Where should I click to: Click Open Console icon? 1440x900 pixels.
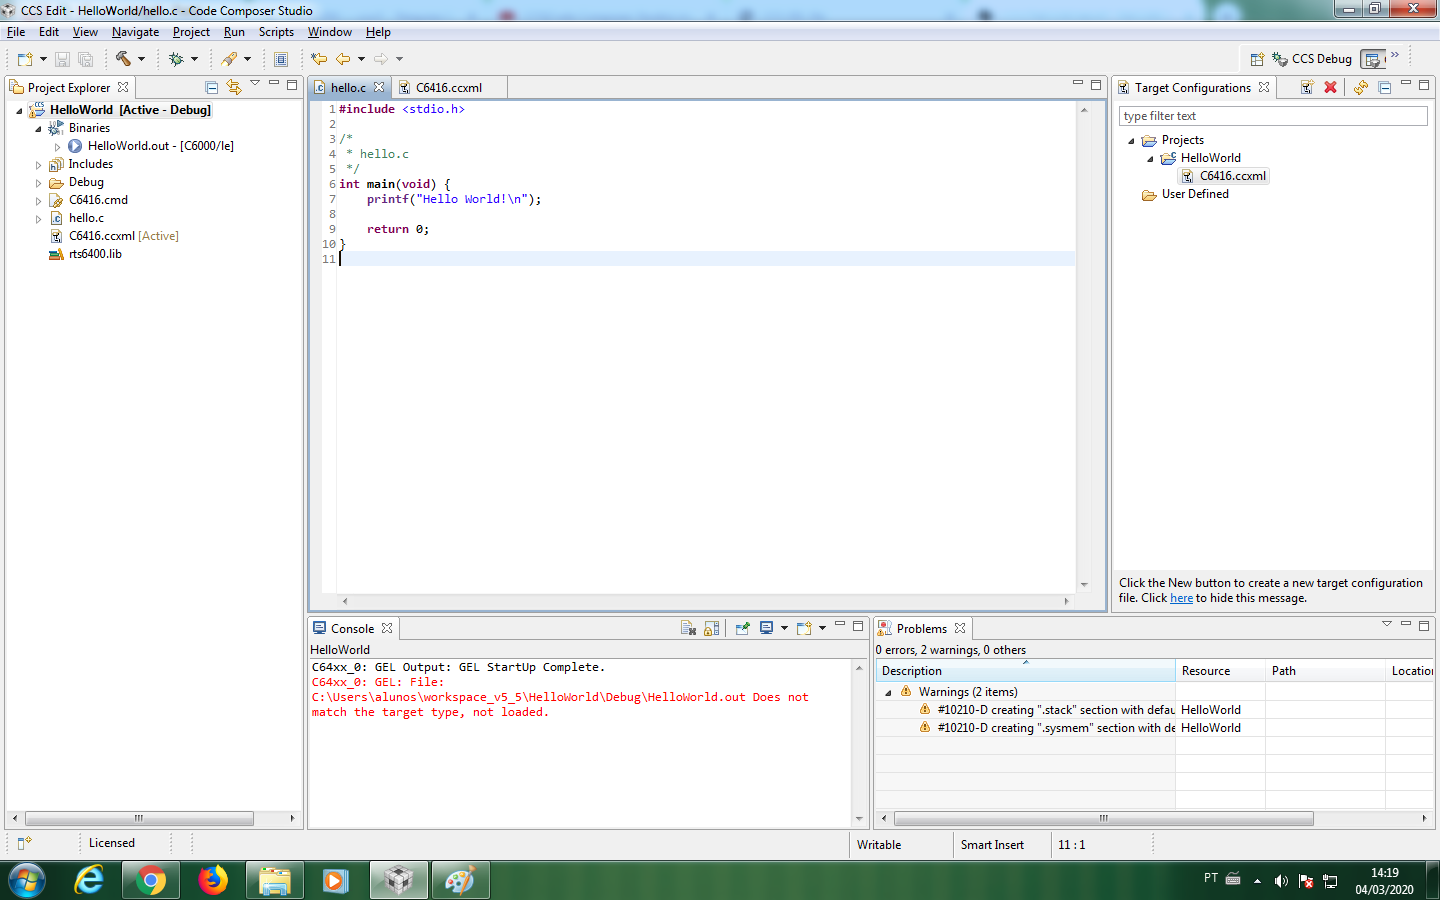click(804, 628)
